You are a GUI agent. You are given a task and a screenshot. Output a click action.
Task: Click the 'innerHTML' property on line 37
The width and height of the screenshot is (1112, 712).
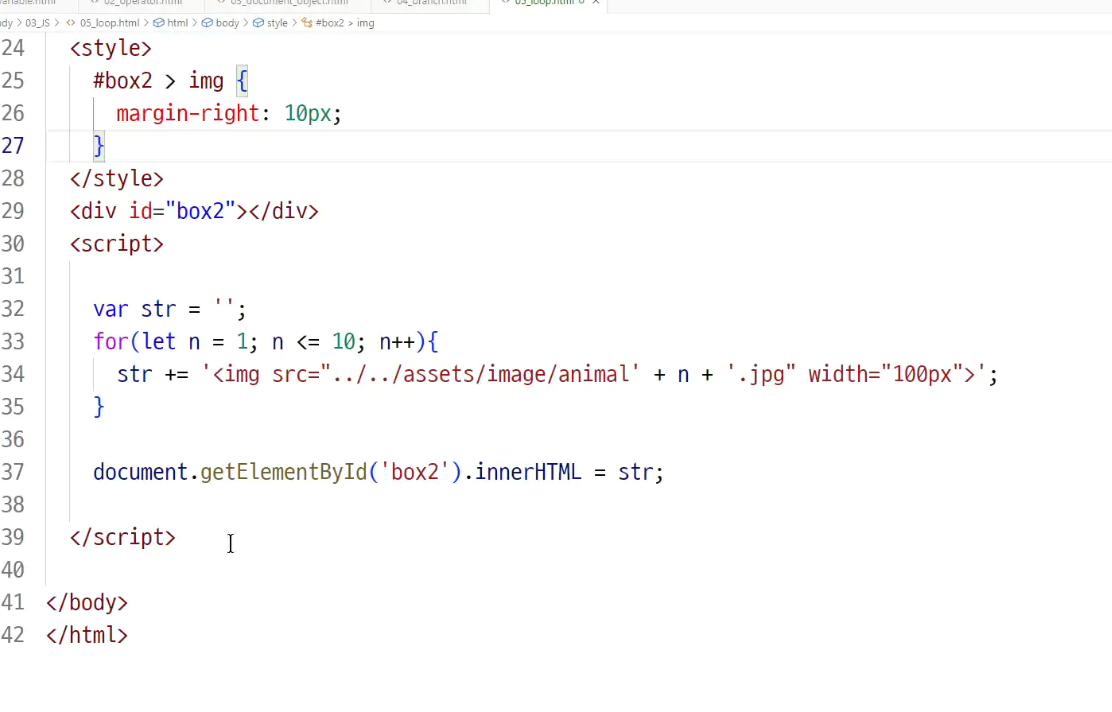pos(528,472)
